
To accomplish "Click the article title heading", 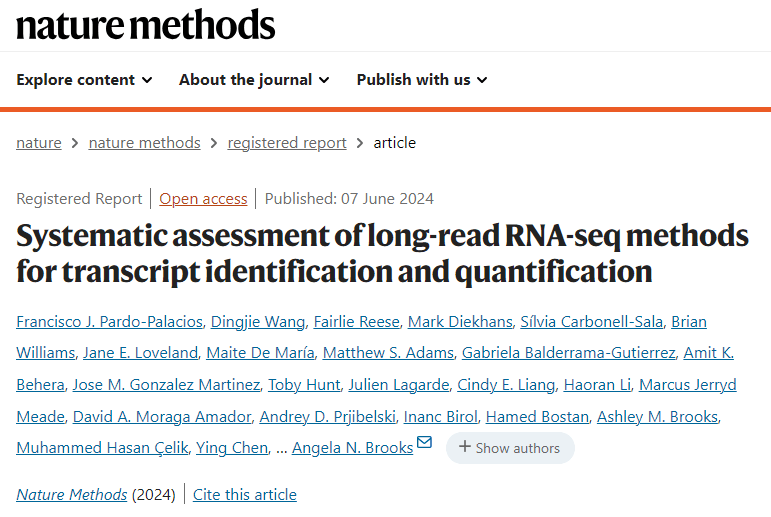I will [383, 253].
